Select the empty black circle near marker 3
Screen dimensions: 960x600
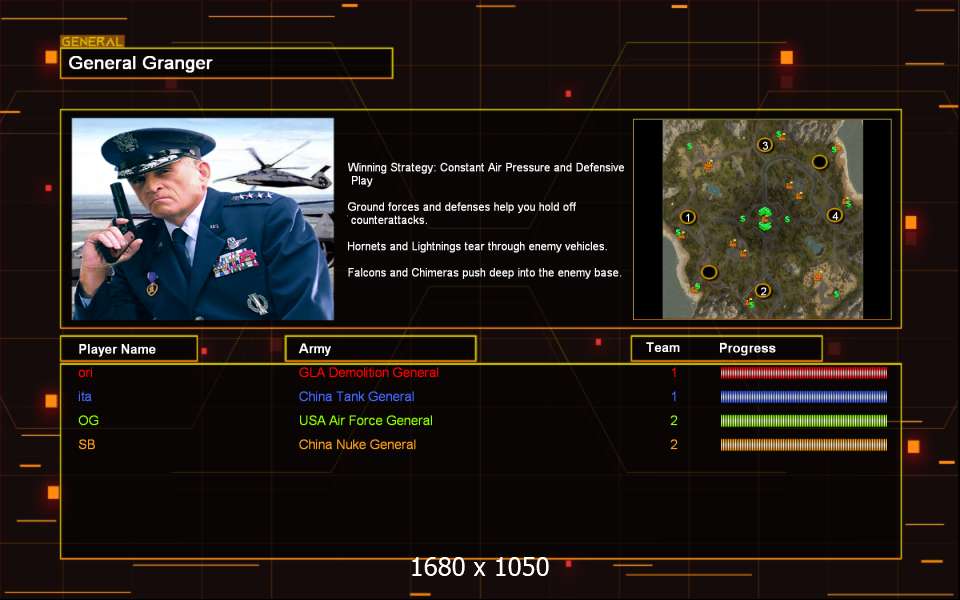point(819,162)
